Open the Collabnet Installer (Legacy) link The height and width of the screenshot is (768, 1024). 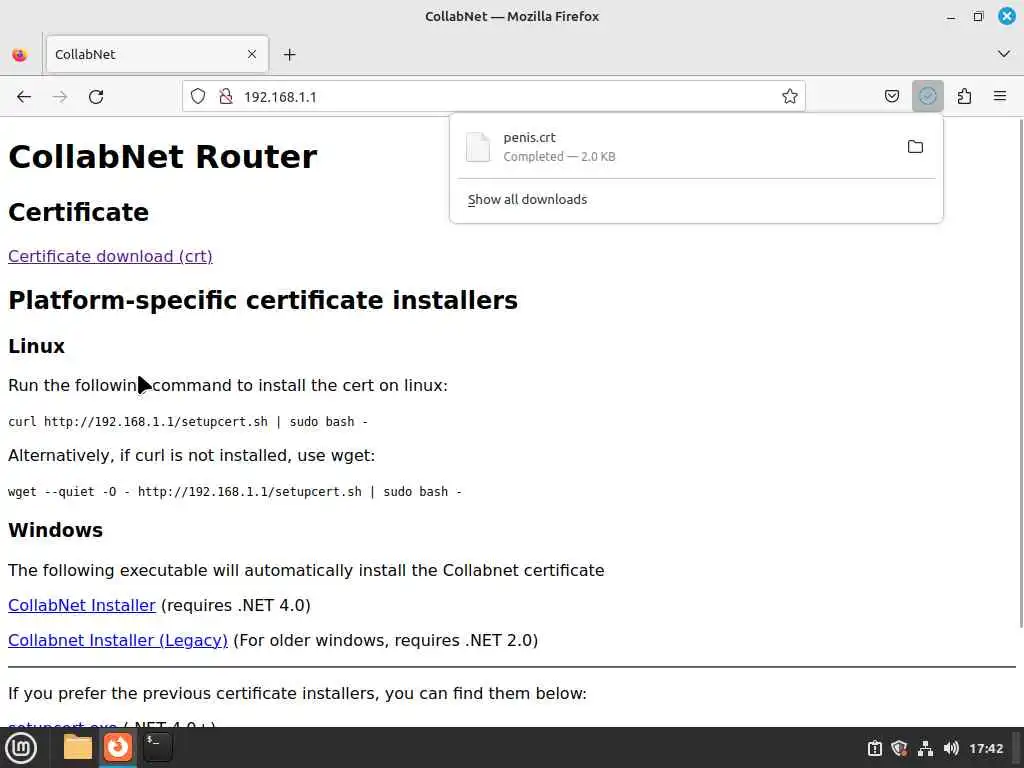pyautogui.click(x=118, y=641)
